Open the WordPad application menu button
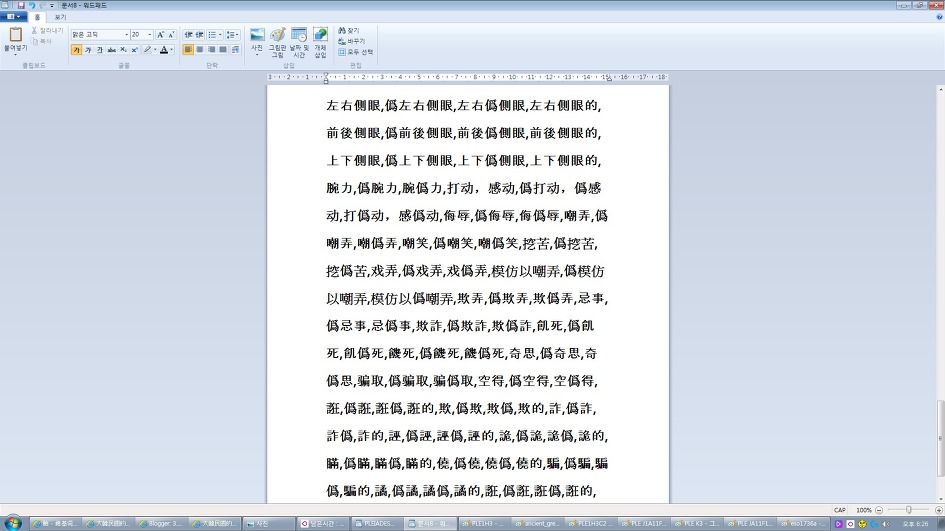945x531 pixels. pyautogui.click(x=14, y=17)
